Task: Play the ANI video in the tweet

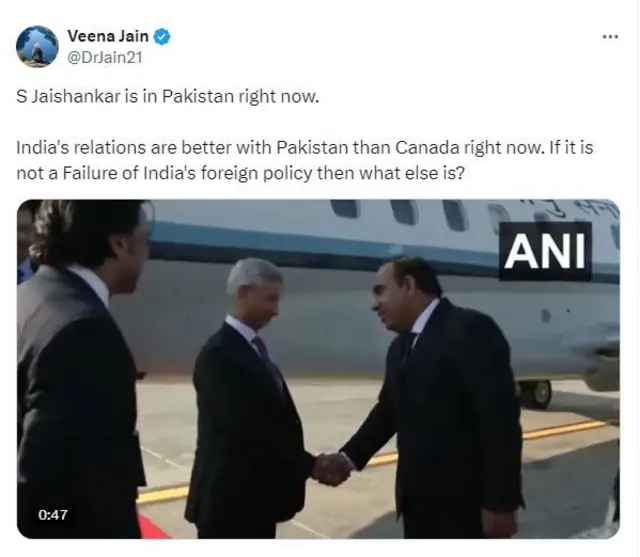Action: point(318,369)
